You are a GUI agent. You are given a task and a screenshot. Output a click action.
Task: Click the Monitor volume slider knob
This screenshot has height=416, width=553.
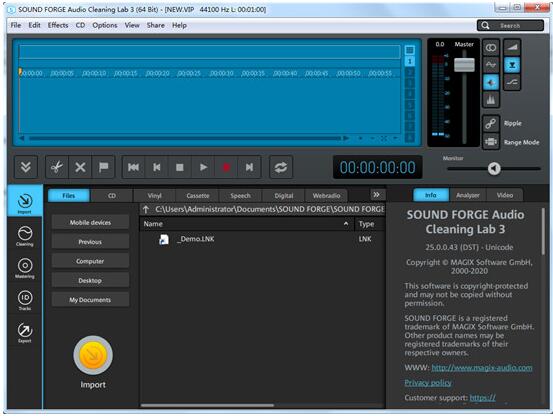[494, 169]
